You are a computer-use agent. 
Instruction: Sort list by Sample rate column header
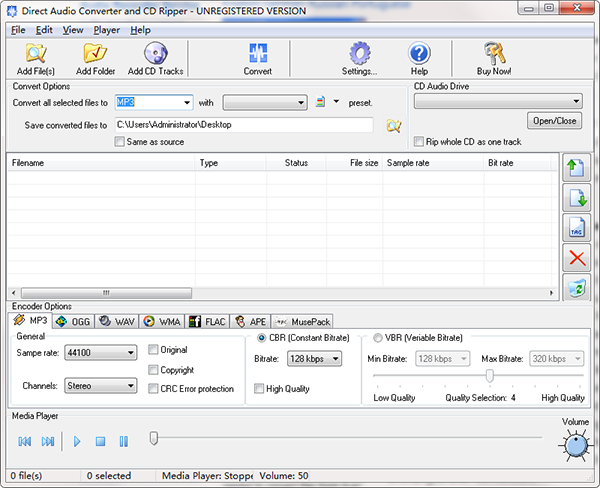[433, 163]
